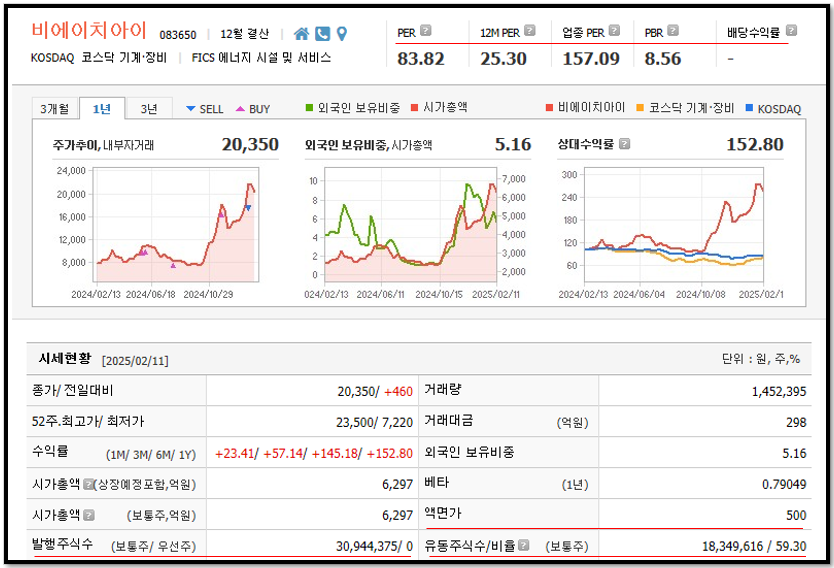
Task: Click blue KOSDAQ legend swatch
Action: click(749, 108)
